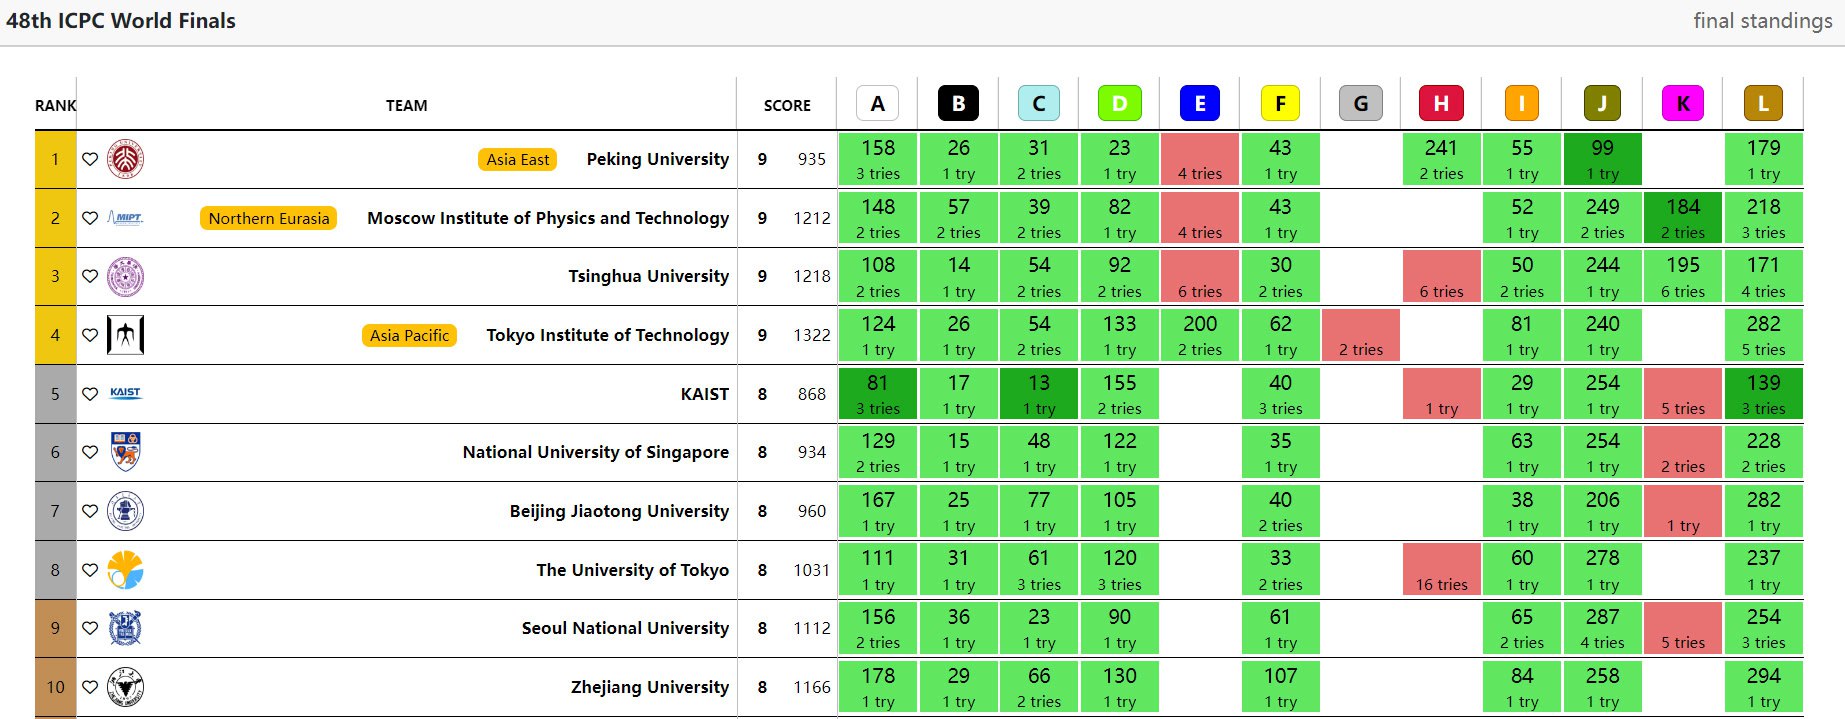Open problem K magenta badge
The height and width of the screenshot is (719, 1845).
(1683, 103)
